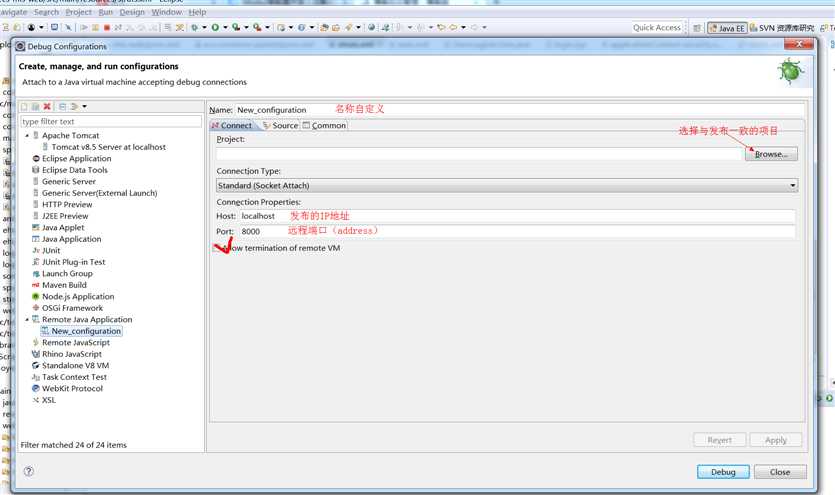Collapse all configurations in the tree
Viewport: 835px width, 495px height.
(62, 107)
